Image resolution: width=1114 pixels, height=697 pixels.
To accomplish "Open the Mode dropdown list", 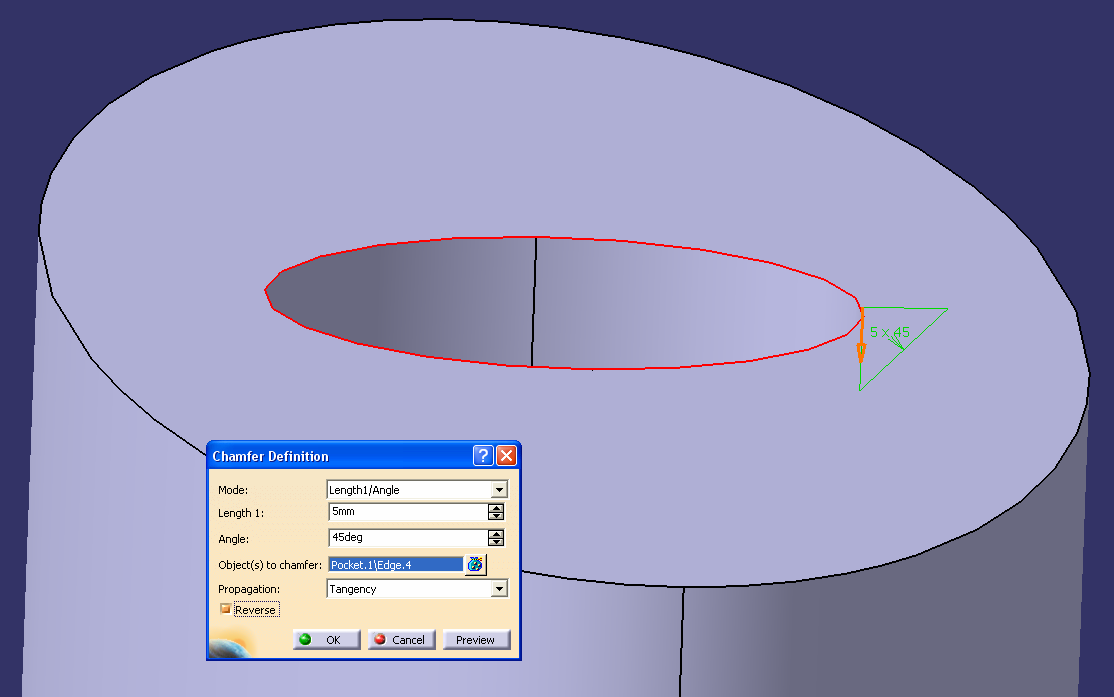I will pyautogui.click(x=499, y=490).
